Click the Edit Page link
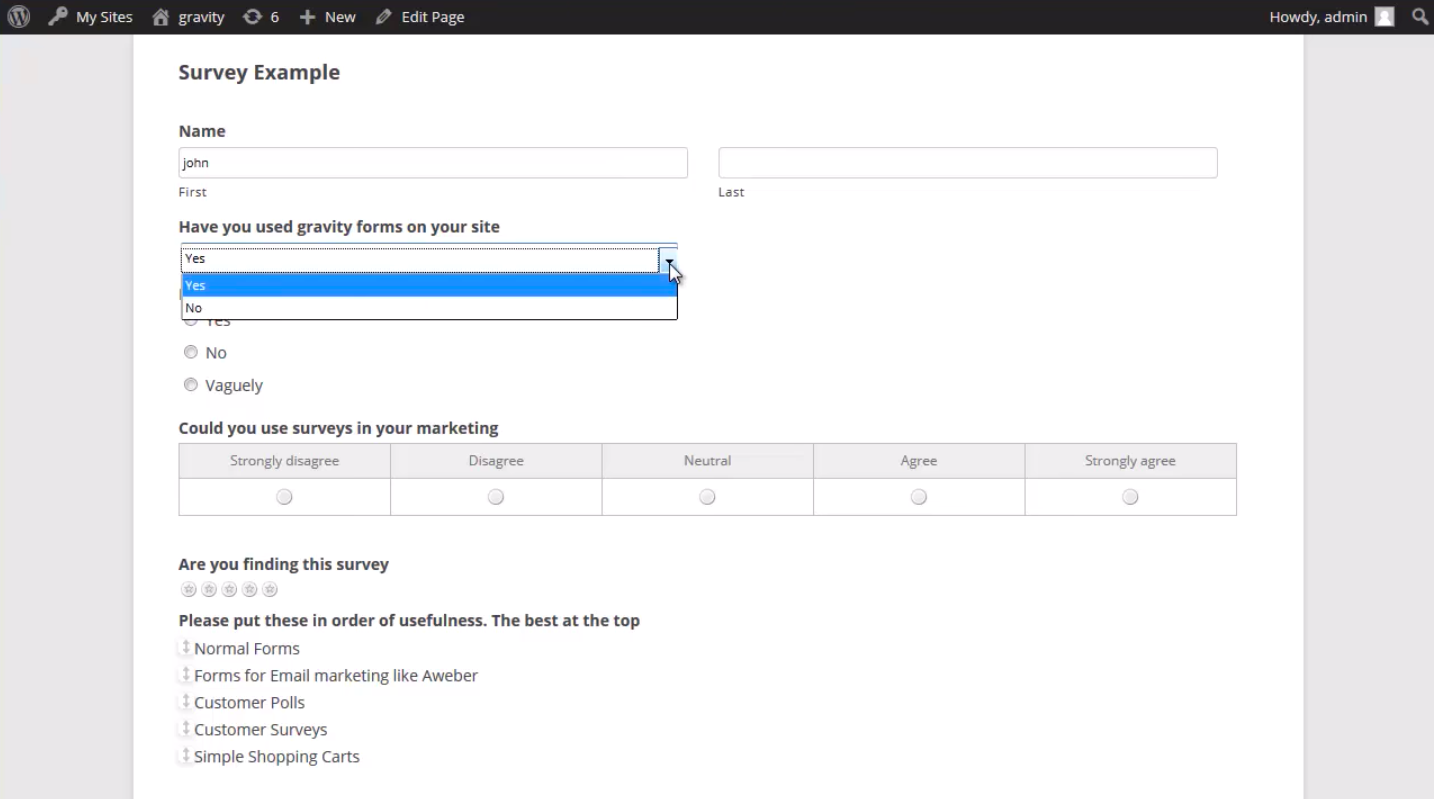1434x799 pixels. point(420,17)
